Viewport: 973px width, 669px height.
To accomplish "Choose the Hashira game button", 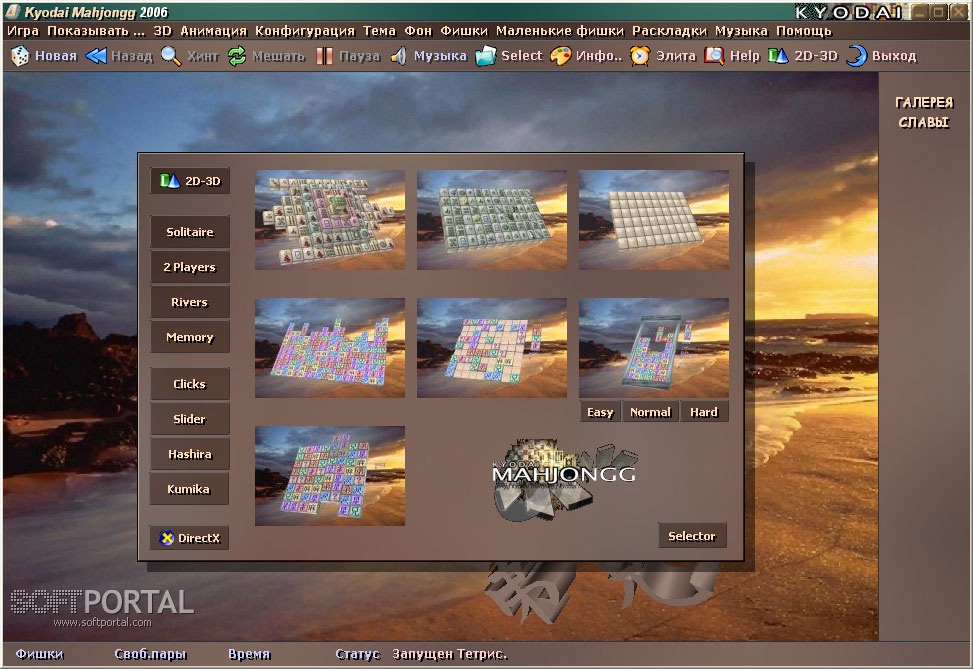I will [x=190, y=454].
